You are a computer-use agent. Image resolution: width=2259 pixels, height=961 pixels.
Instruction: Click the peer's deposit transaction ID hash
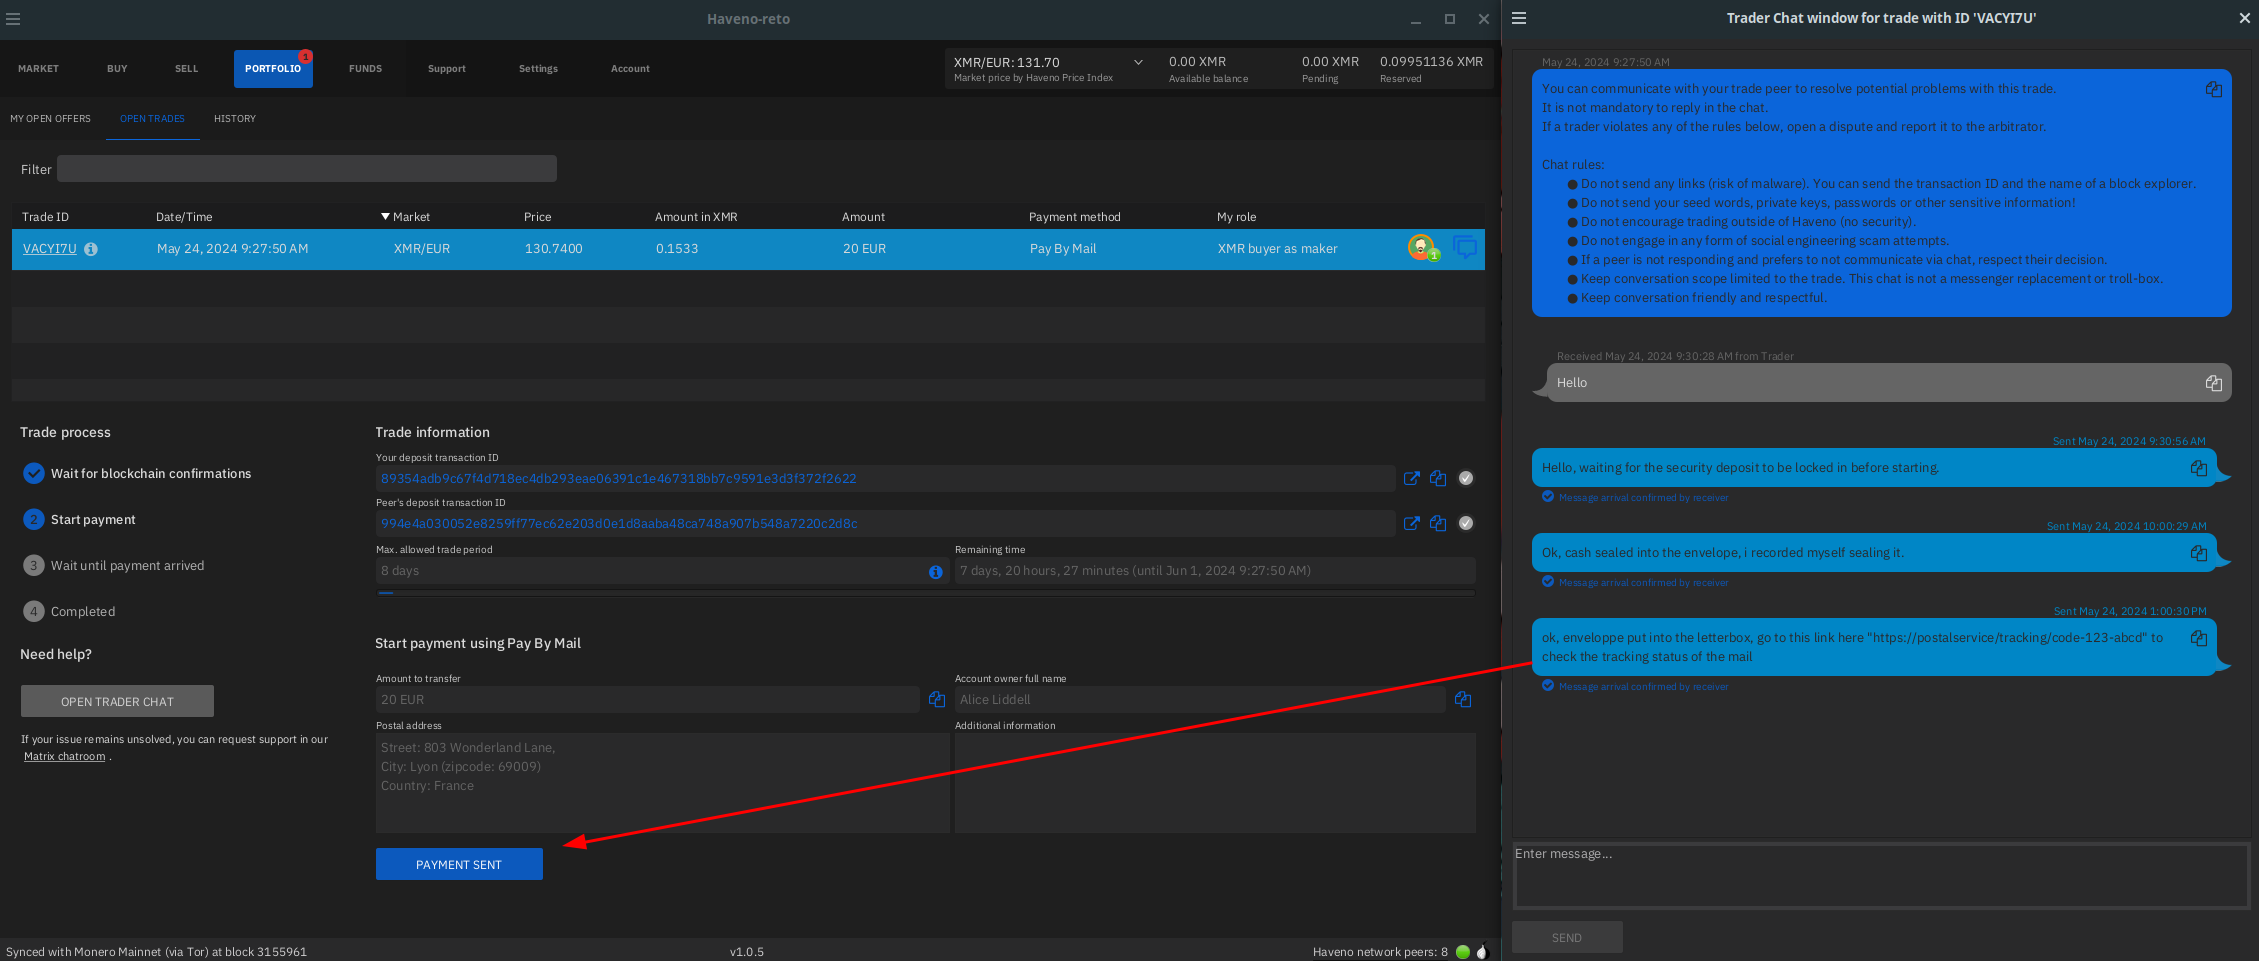point(619,524)
